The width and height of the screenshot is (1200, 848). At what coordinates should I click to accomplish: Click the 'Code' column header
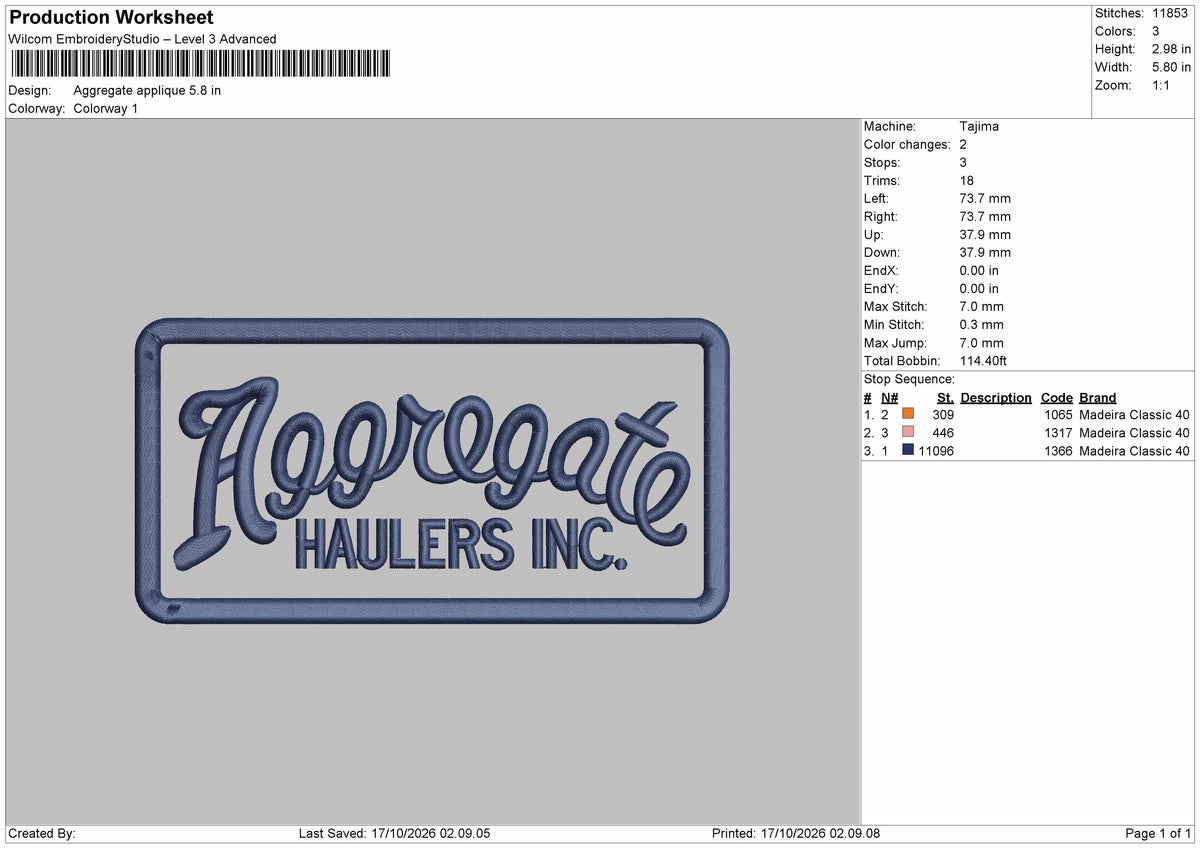point(1056,397)
